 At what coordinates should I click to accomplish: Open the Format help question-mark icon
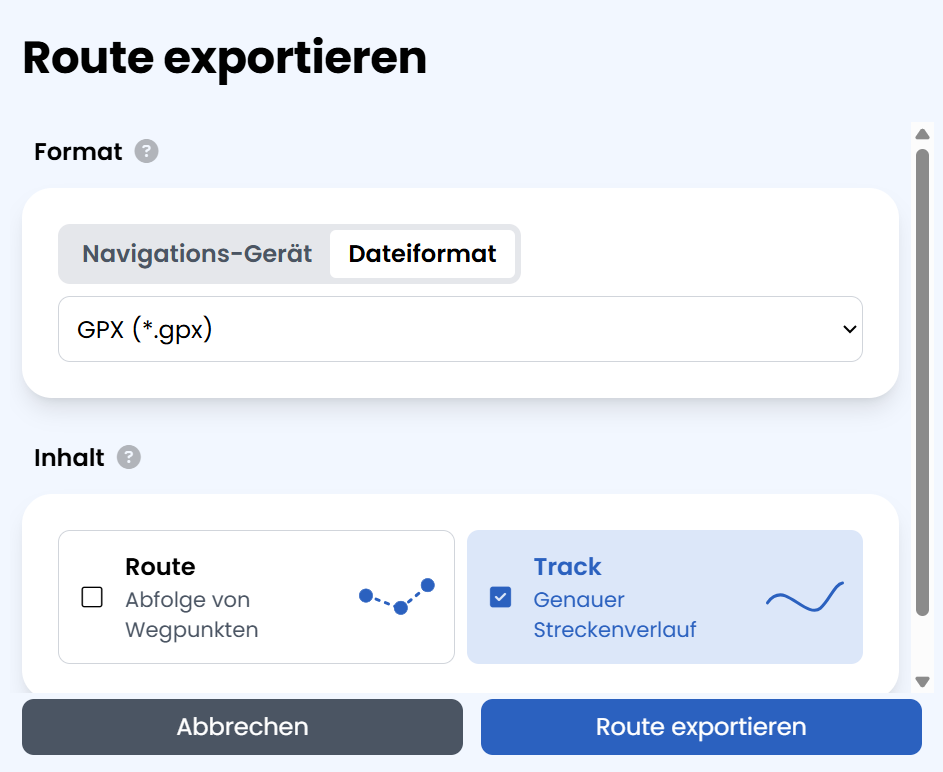[146, 152]
